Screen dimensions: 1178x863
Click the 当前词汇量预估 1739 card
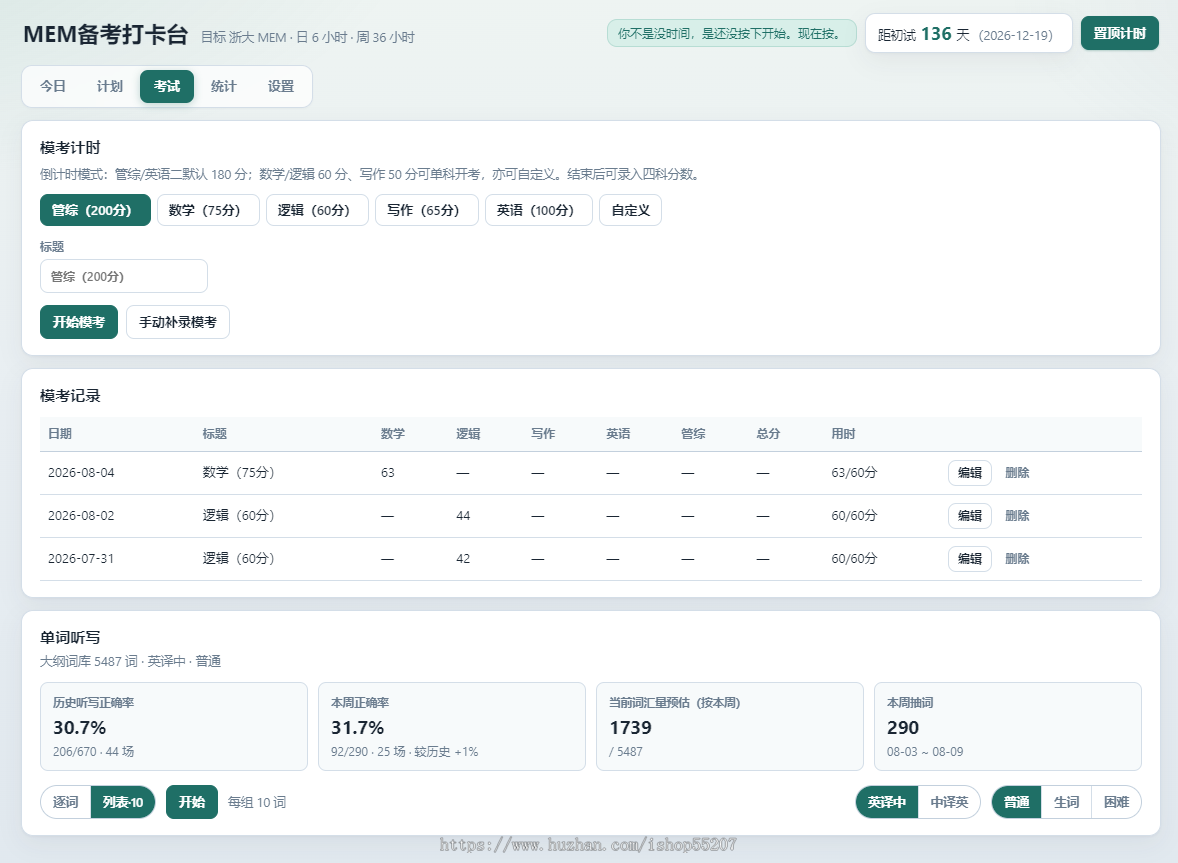(x=729, y=726)
